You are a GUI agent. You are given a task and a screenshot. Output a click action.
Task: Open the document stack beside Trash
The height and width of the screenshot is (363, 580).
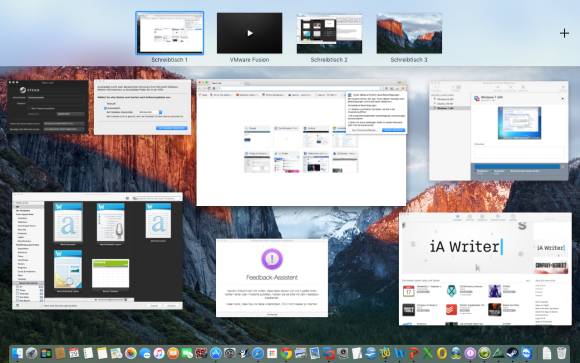(x=547, y=353)
